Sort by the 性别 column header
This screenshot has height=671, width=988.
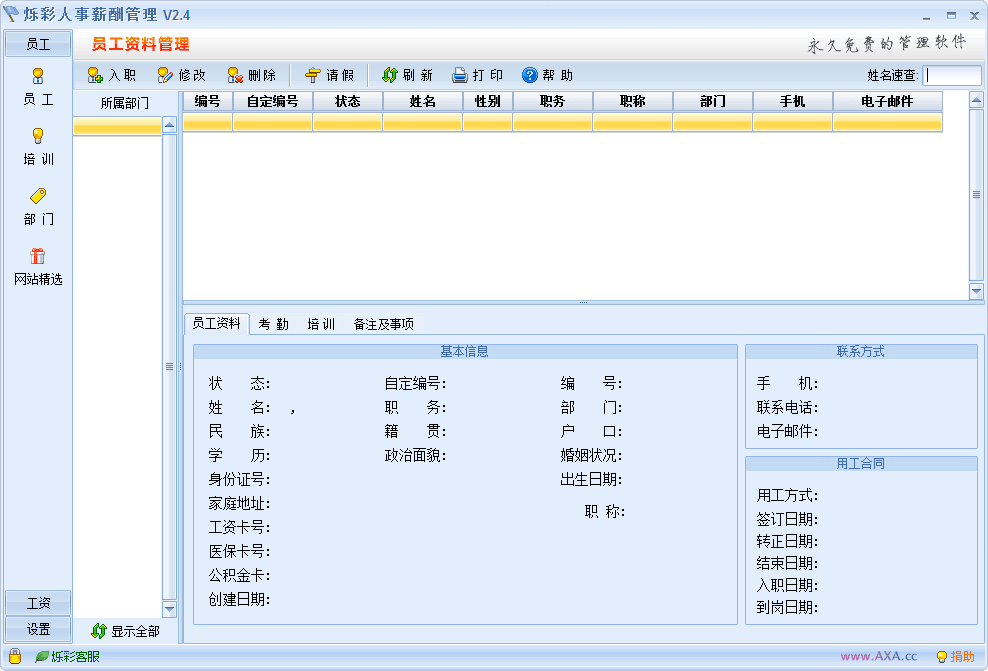tap(488, 101)
